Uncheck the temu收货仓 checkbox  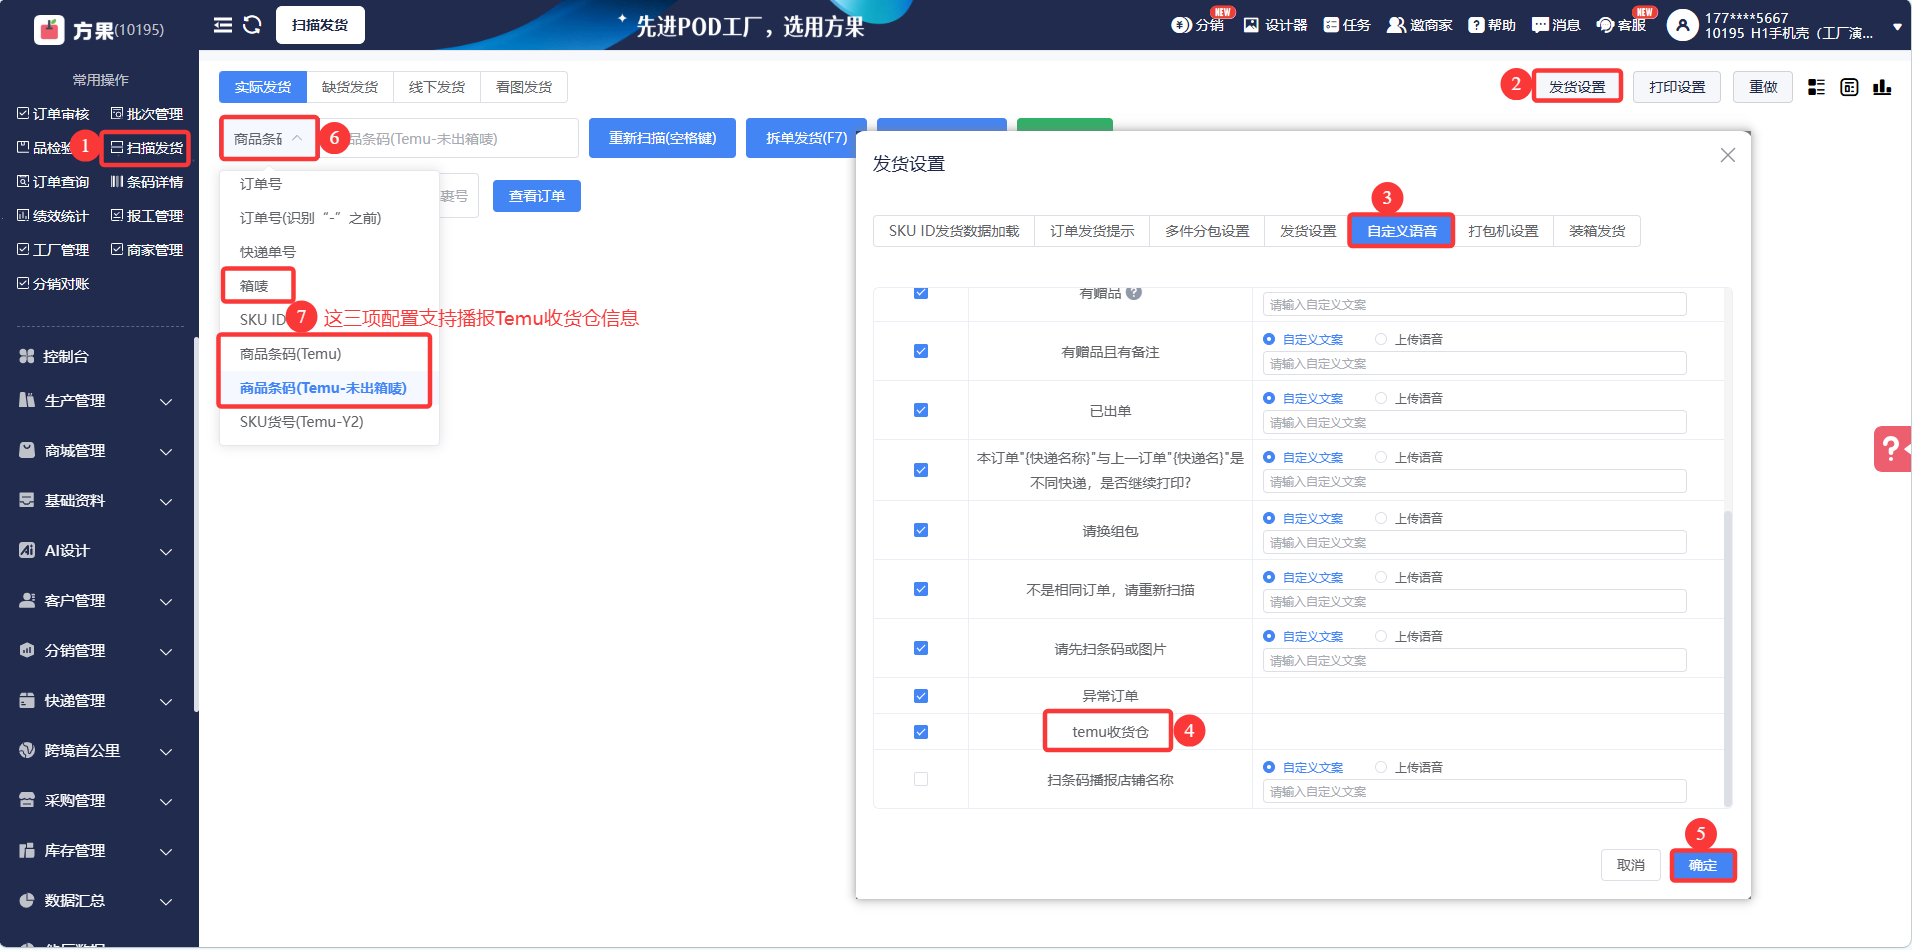pos(921,732)
